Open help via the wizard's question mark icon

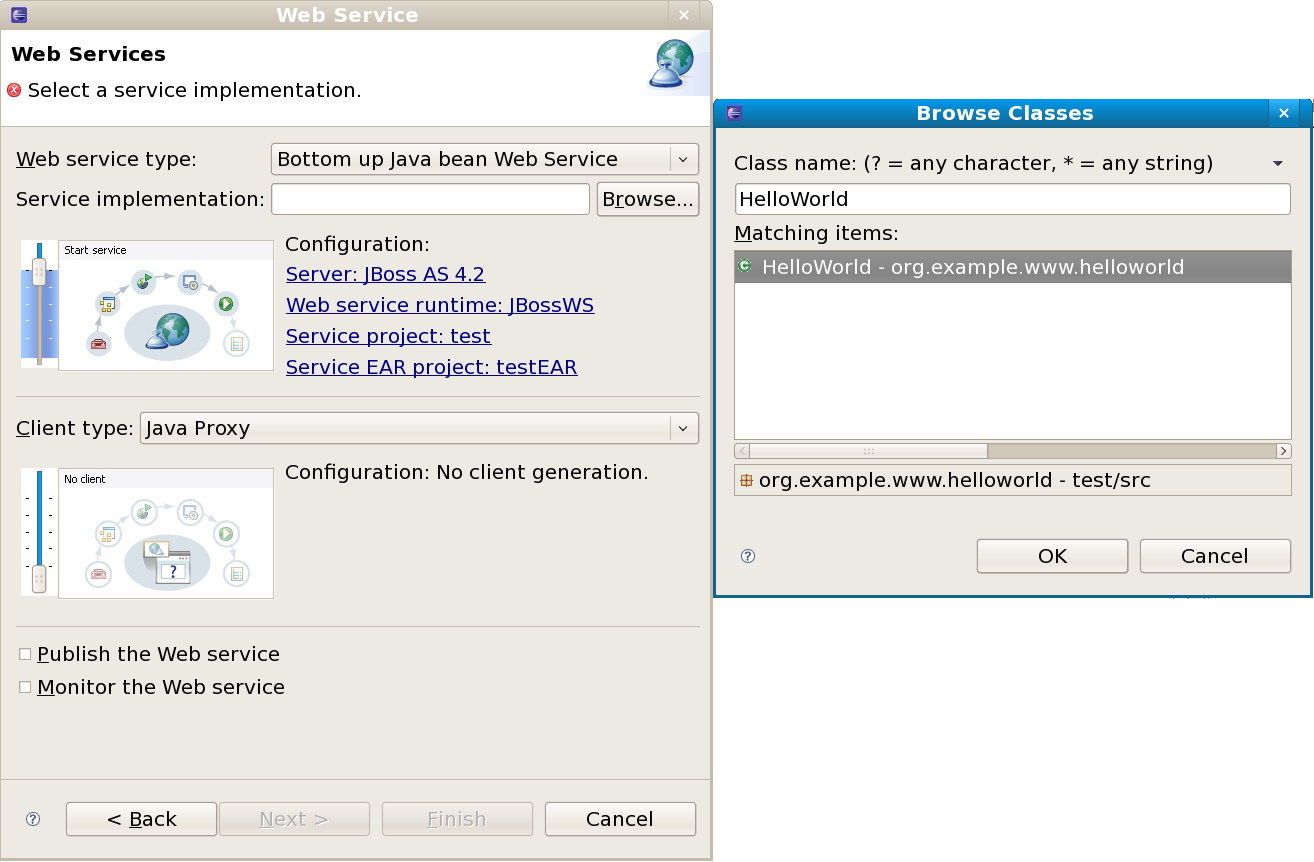(32, 819)
